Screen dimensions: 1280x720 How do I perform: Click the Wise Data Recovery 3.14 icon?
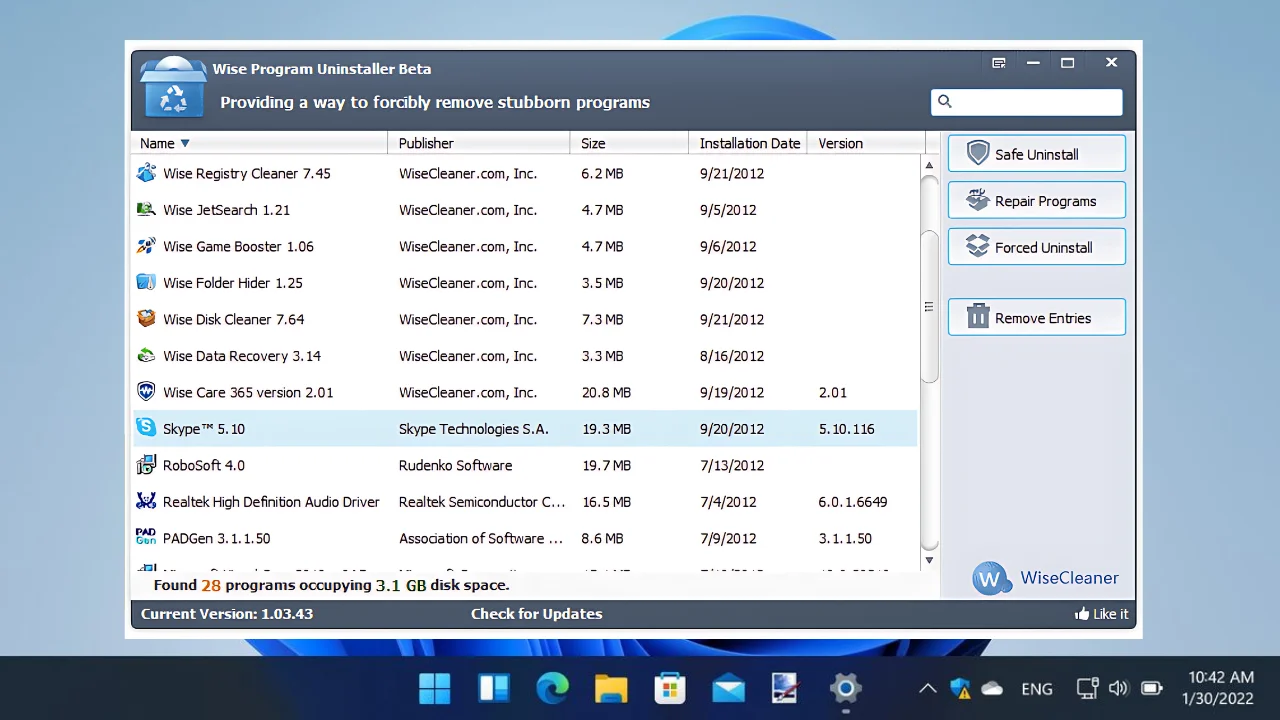click(x=146, y=356)
